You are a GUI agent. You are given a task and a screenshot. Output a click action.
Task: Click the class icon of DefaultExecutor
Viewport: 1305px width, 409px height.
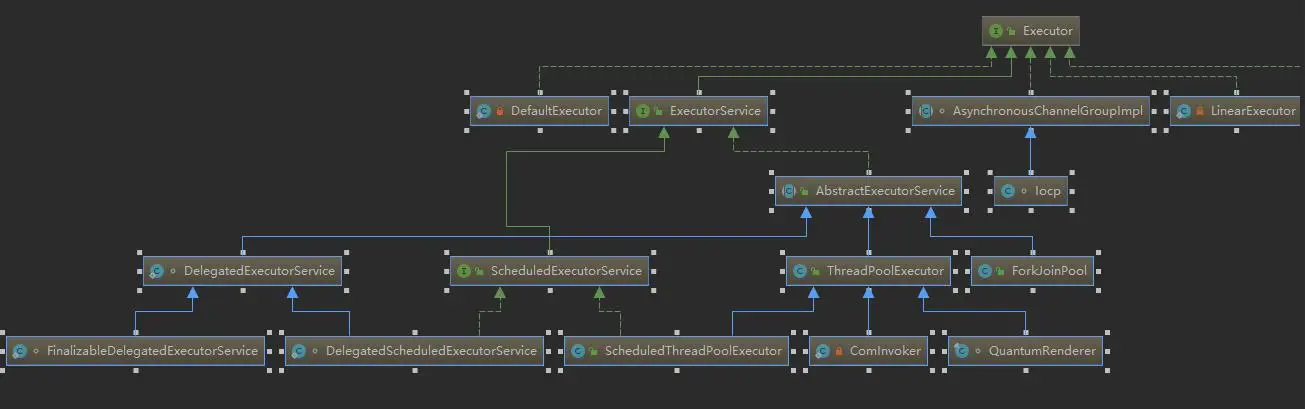484,111
